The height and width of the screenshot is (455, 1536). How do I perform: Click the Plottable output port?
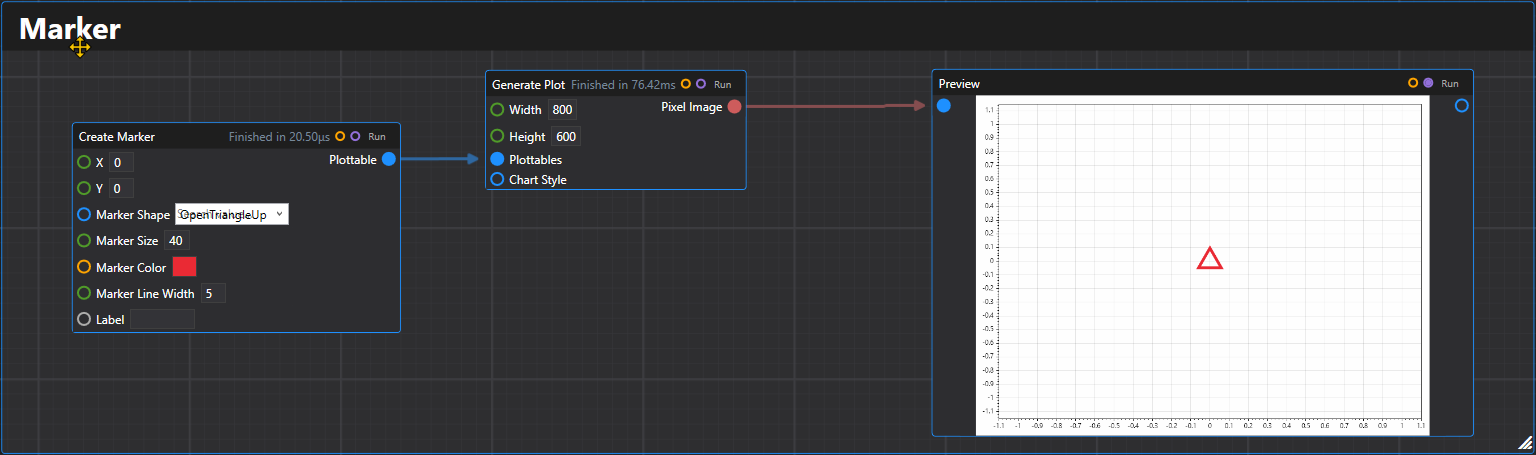(389, 159)
